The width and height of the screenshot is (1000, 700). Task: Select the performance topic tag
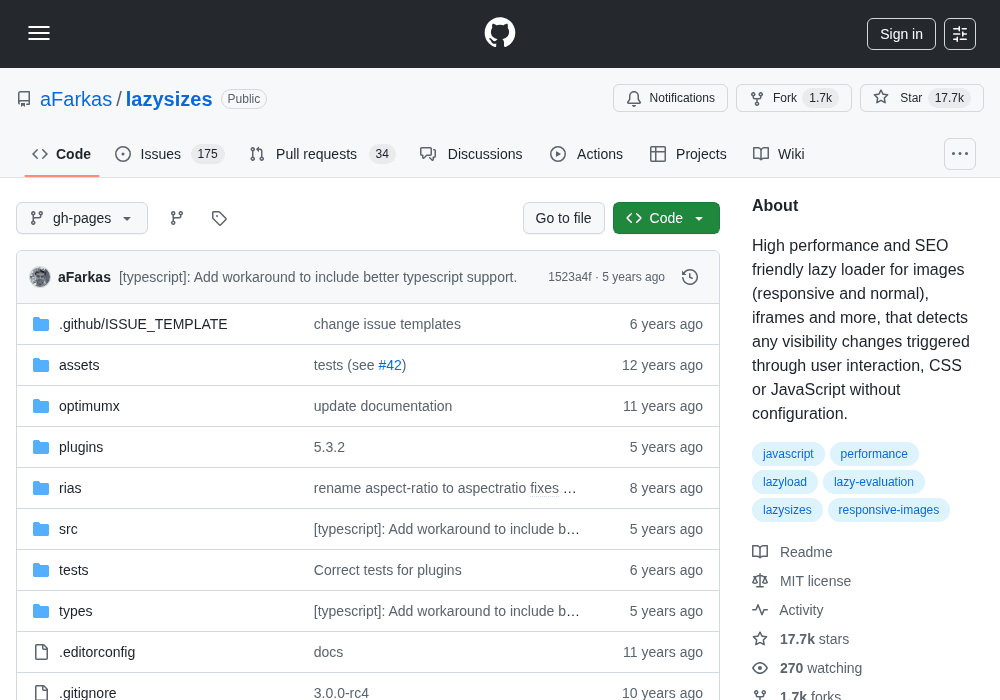[x=874, y=454]
